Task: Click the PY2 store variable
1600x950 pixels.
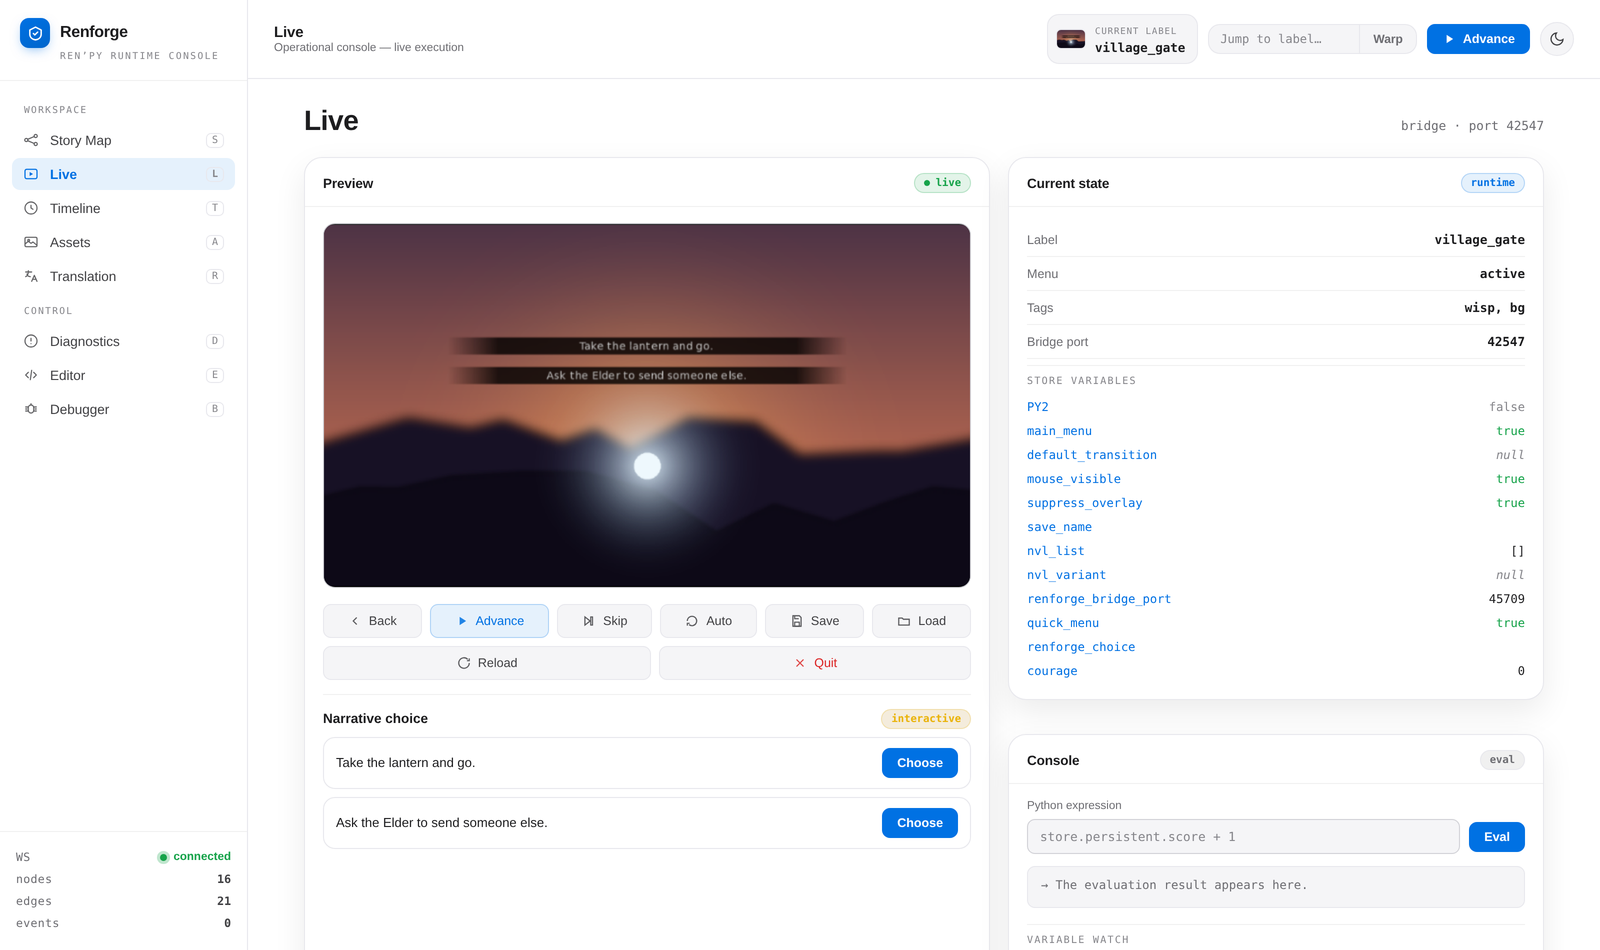Action: coord(1038,407)
